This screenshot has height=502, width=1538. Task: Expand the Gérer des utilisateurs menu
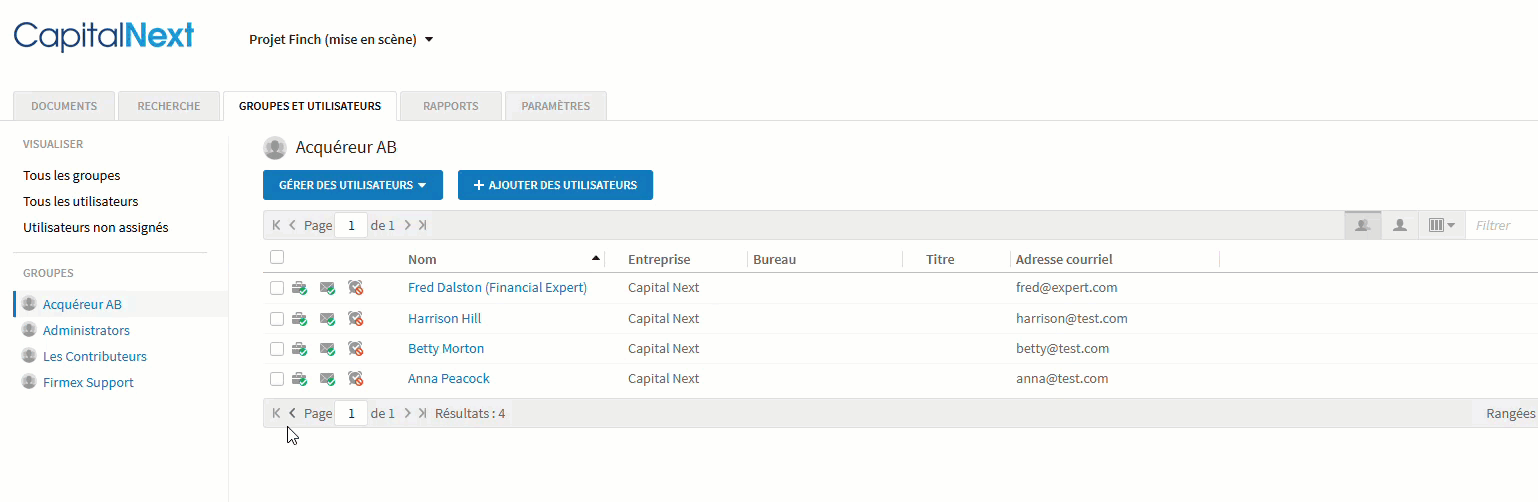pyautogui.click(x=353, y=185)
